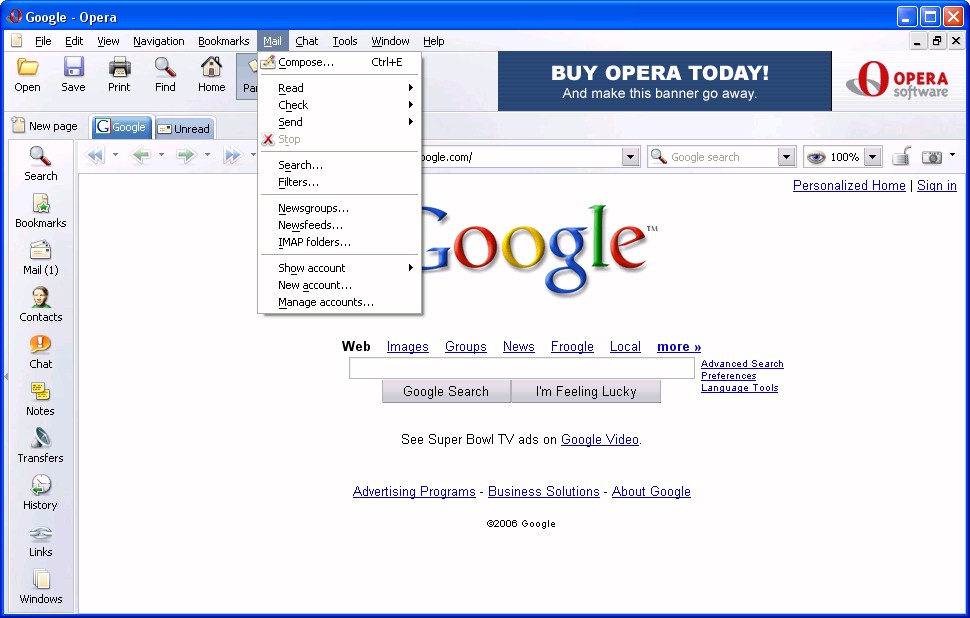Expand the Show account submenu
Viewport: 970px width, 618px height.
[x=340, y=268]
